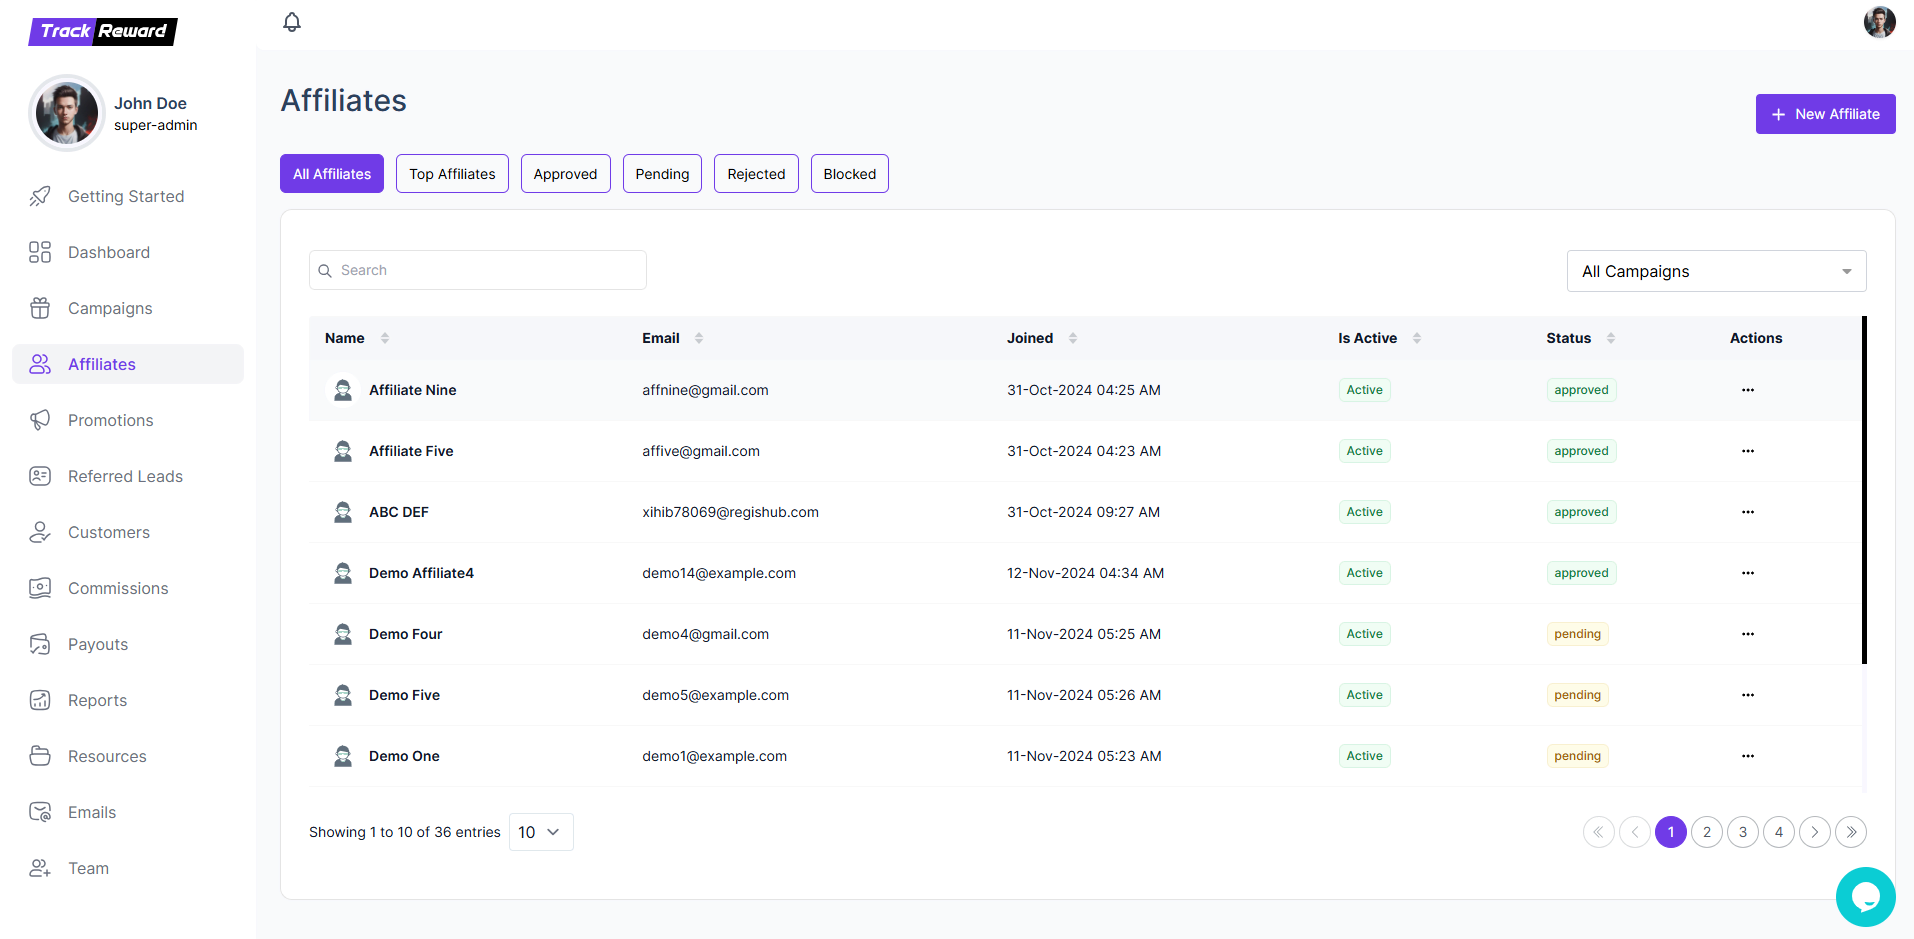Click the Affiliates people icon in sidebar

click(x=40, y=364)
